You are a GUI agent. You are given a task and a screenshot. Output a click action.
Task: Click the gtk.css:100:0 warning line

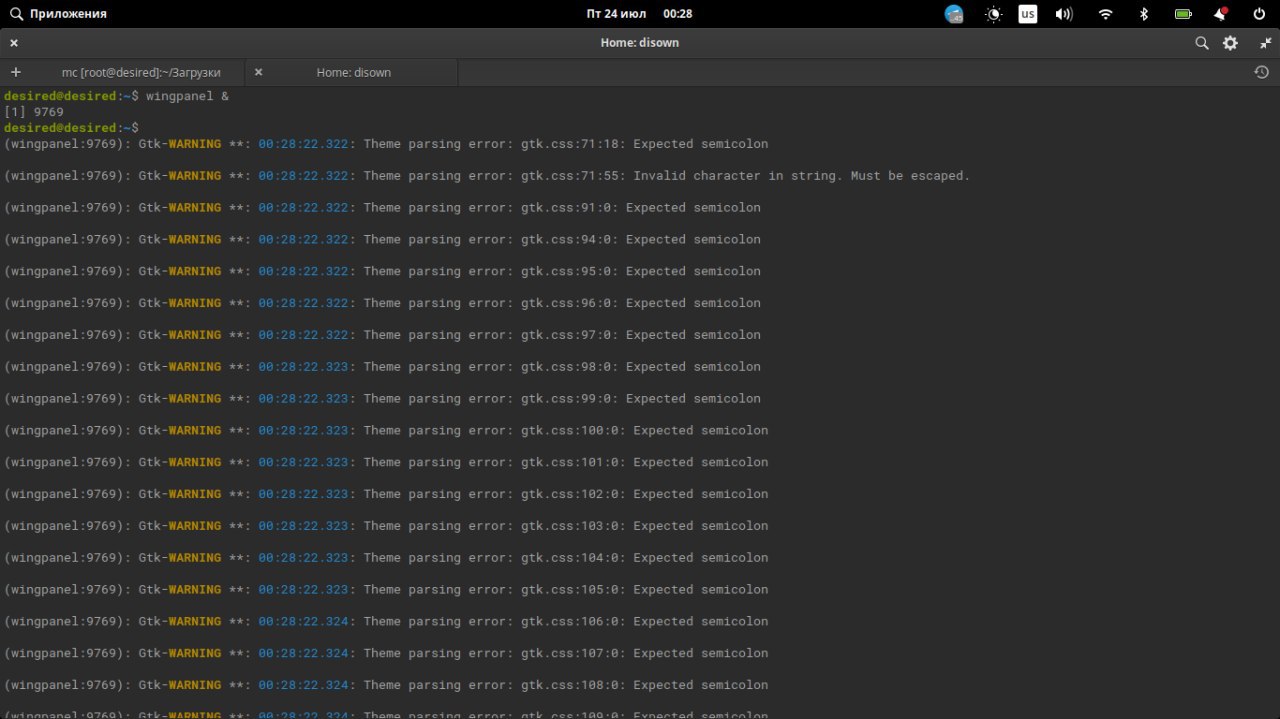pyautogui.click(x=386, y=430)
